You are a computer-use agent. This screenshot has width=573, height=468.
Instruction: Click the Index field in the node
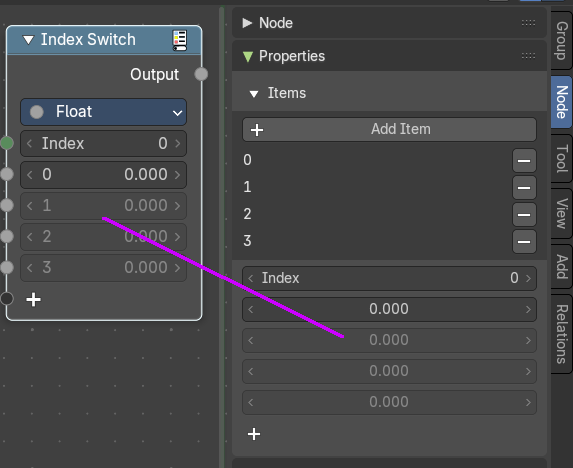[x=103, y=143]
